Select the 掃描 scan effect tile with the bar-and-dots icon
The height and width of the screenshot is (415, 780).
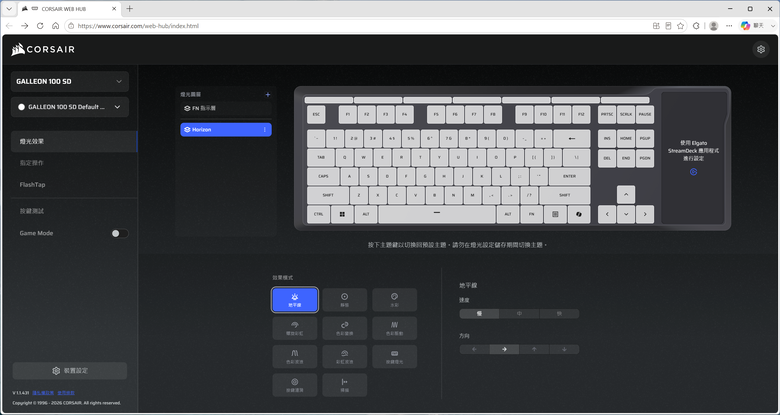point(345,385)
